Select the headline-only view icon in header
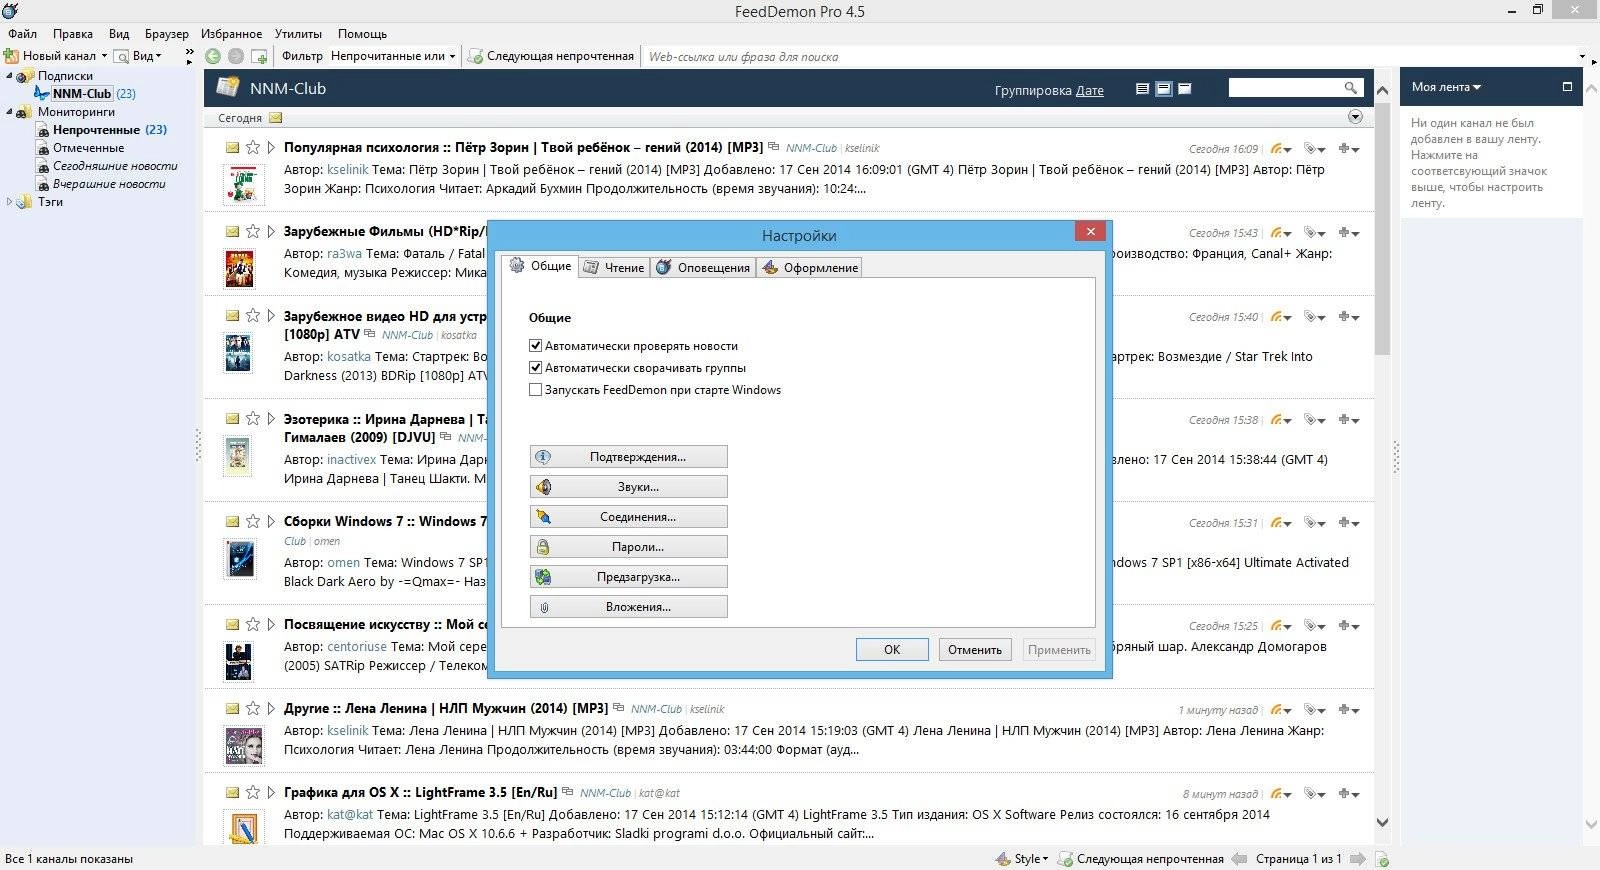Viewport: 1600px width, 870px height. point(1185,89)
